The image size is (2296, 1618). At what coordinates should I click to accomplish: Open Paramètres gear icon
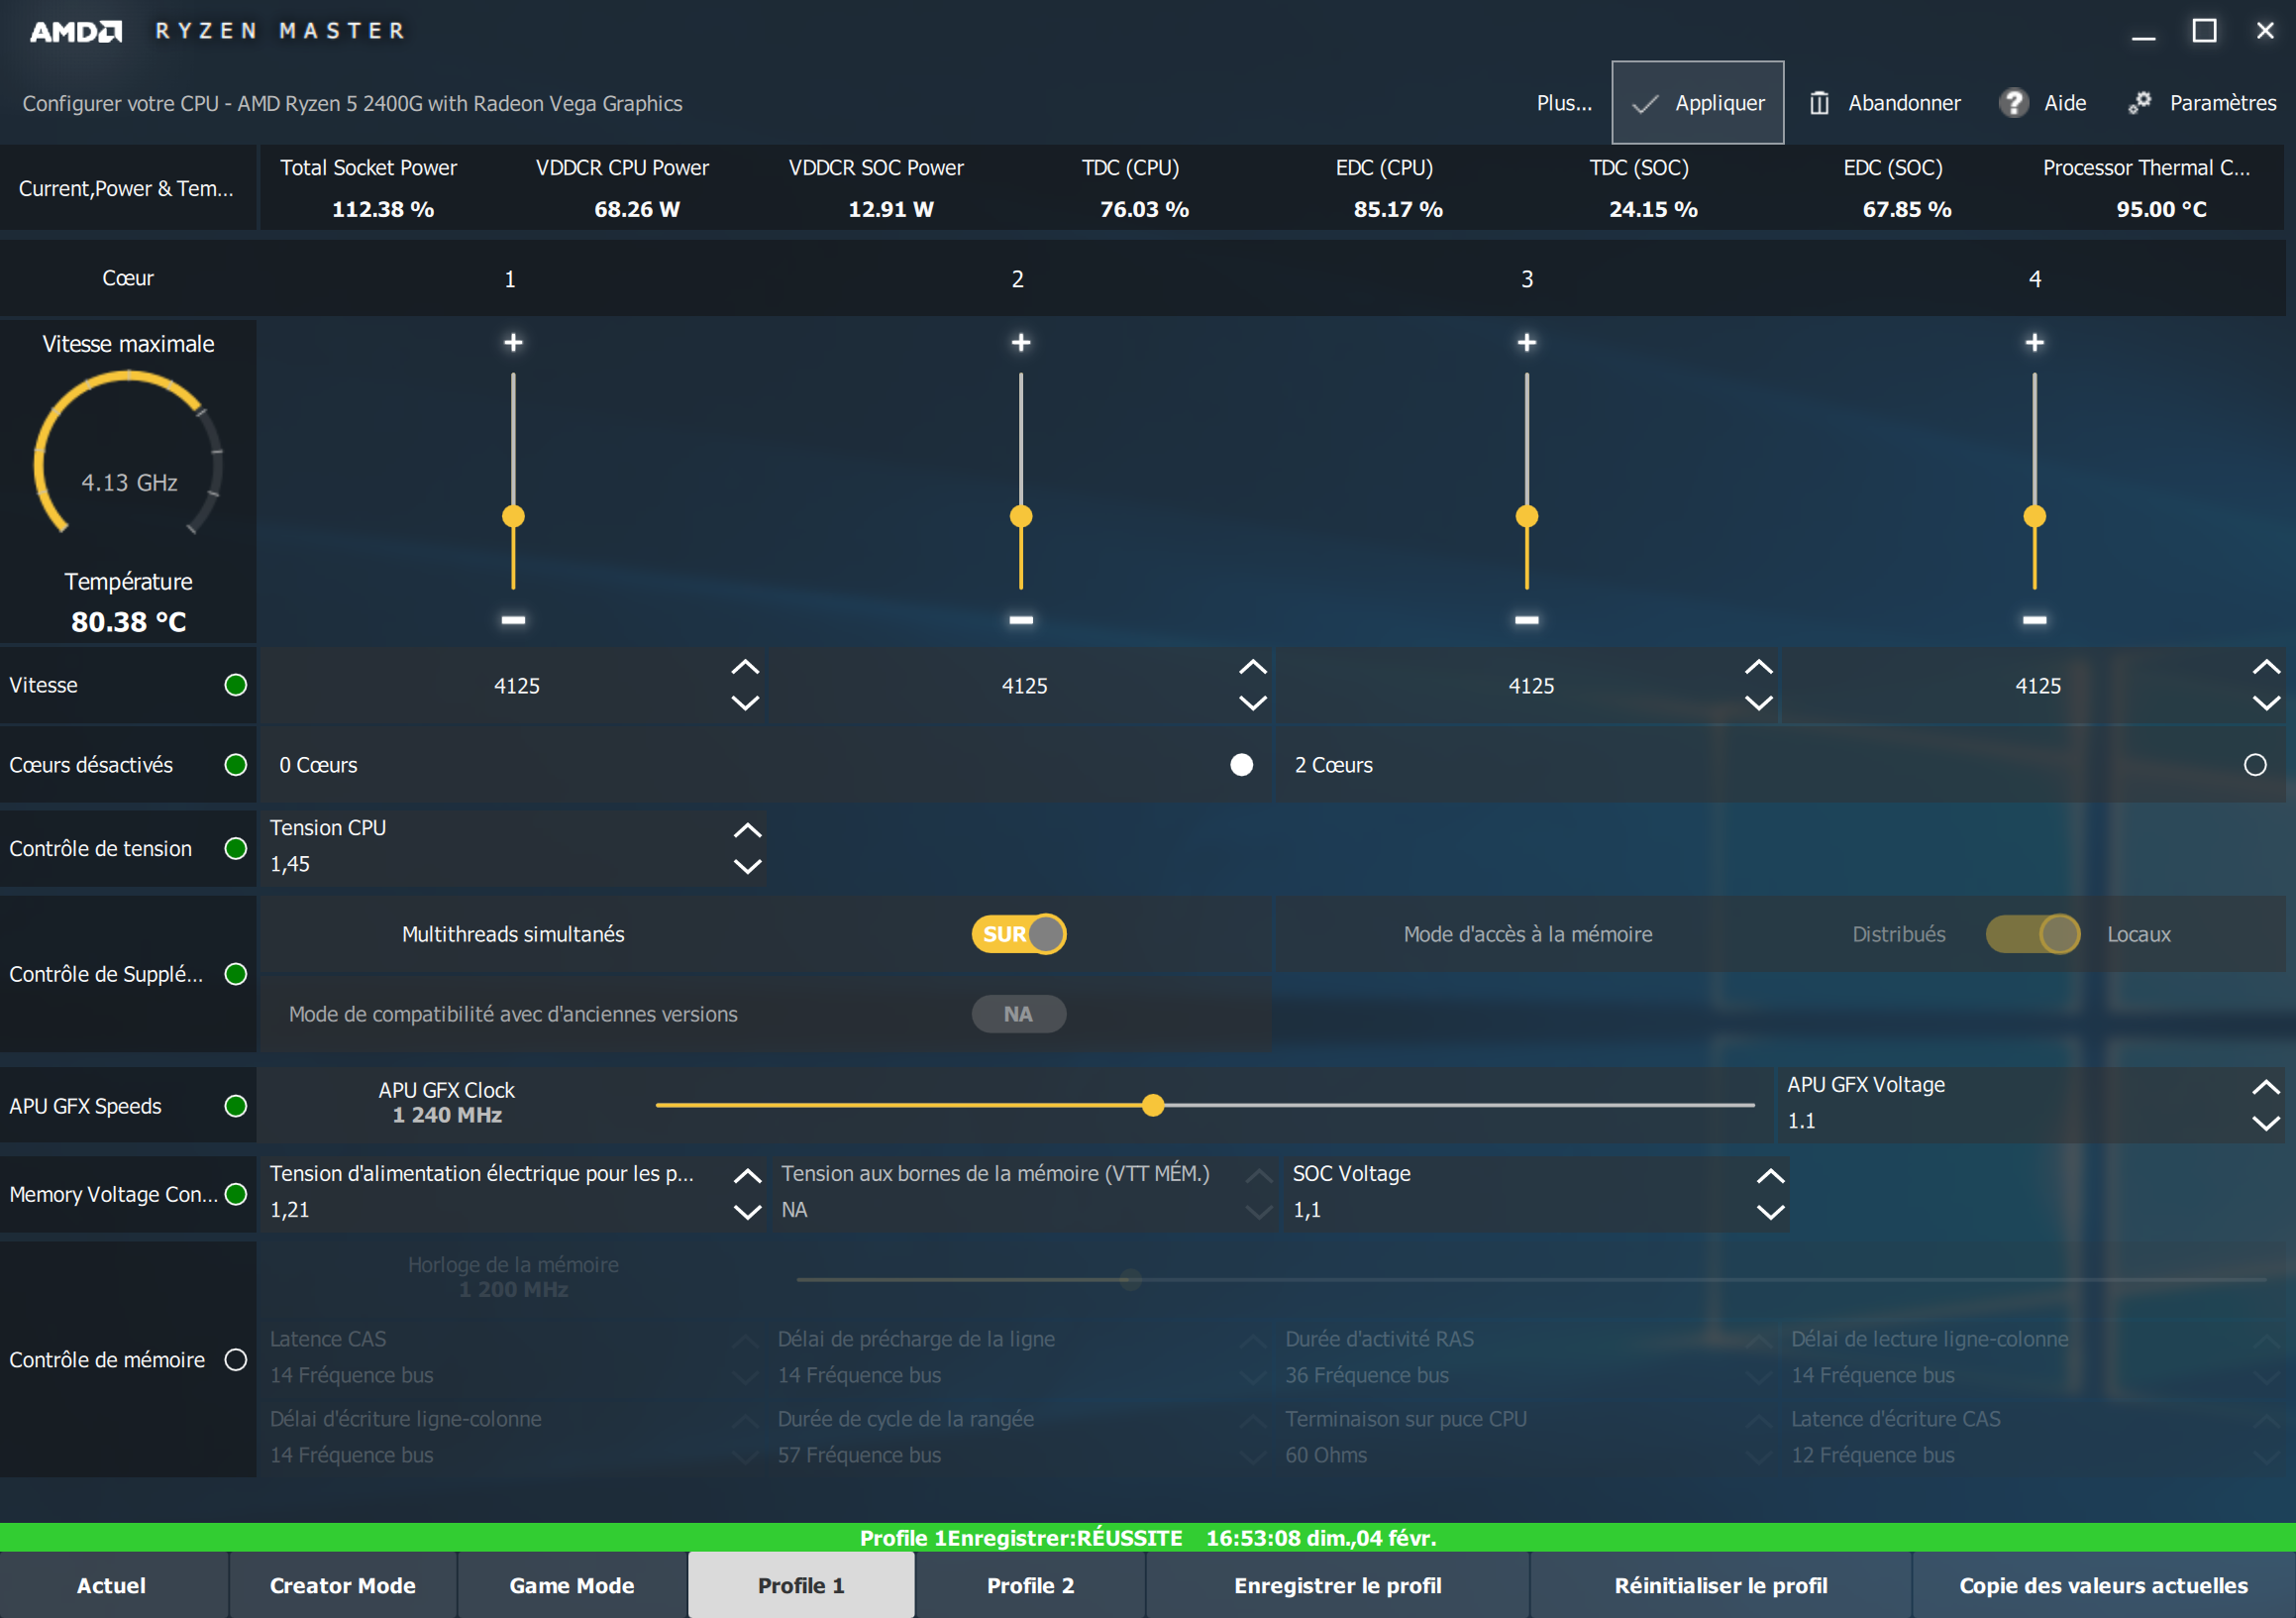pos(2139,103)
